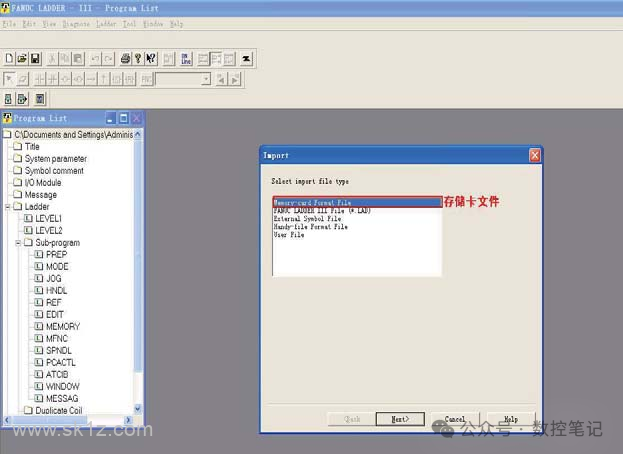Open the View menu
The width and height of the screenshot is (623, 454).
(x=49, y=24)
